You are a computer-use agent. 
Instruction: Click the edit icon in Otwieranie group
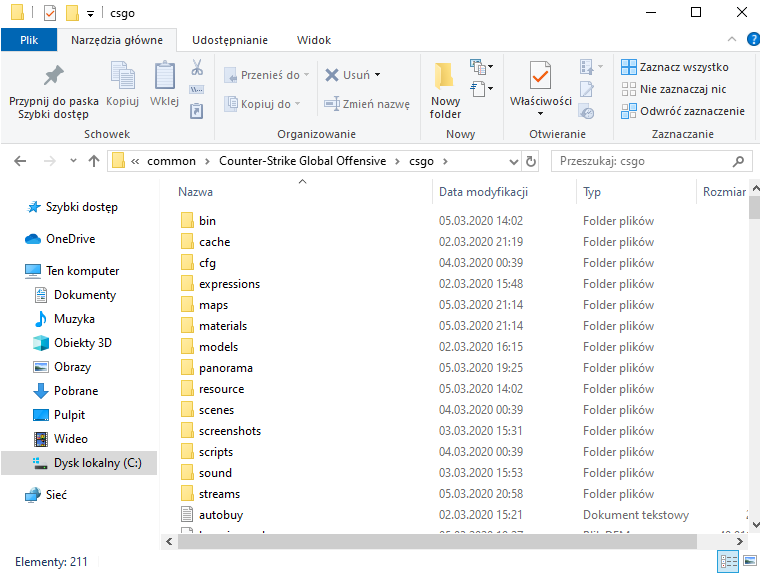(586, 89)
